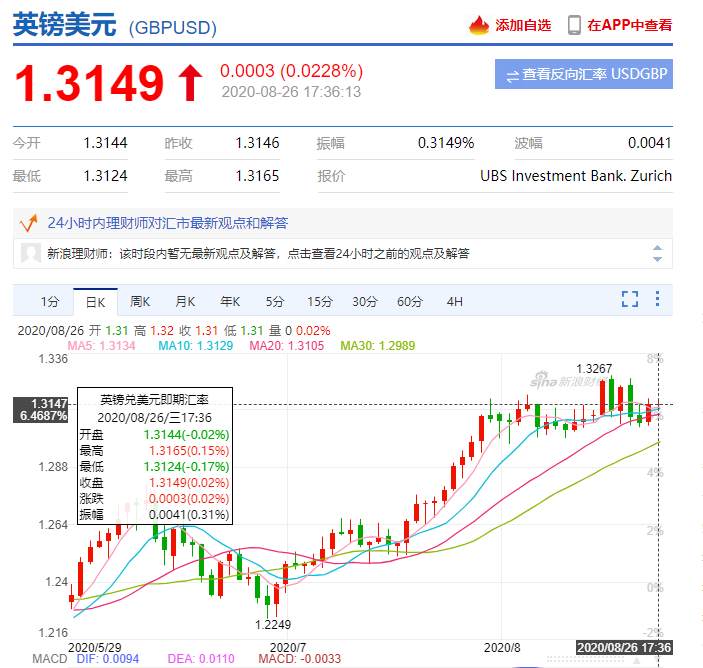Click the phone icon for 在APP中查看

click(574, 25)
